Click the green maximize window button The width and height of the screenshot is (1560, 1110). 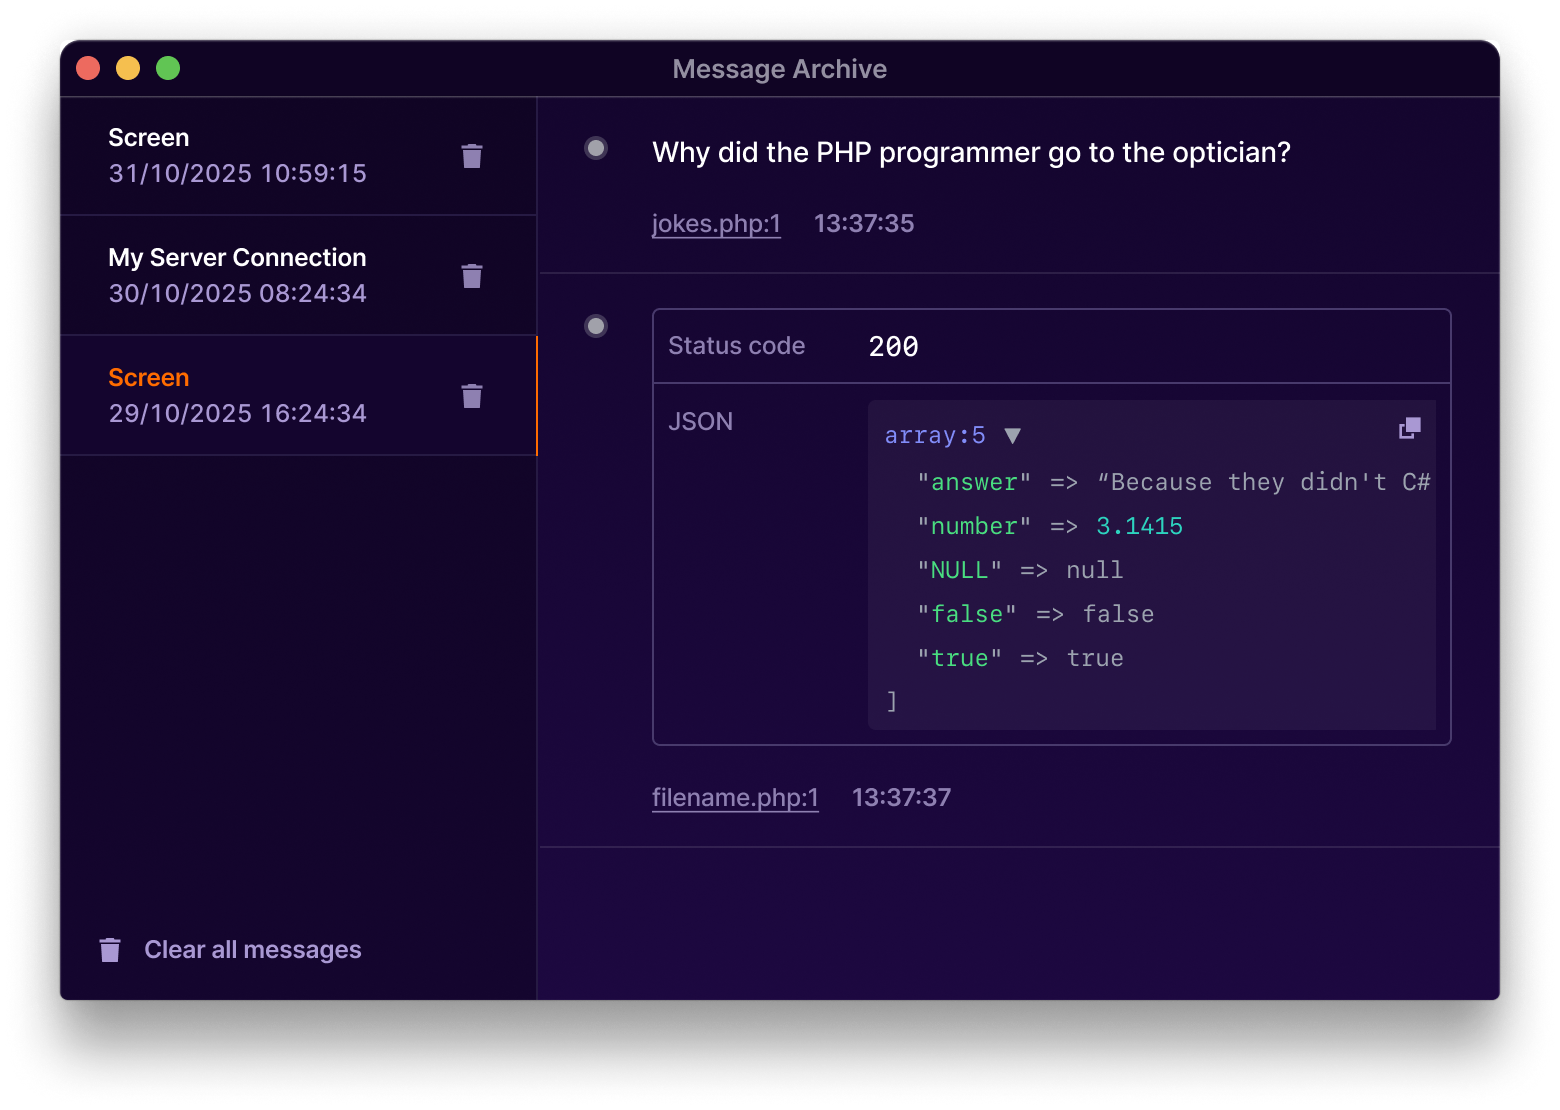168,68
